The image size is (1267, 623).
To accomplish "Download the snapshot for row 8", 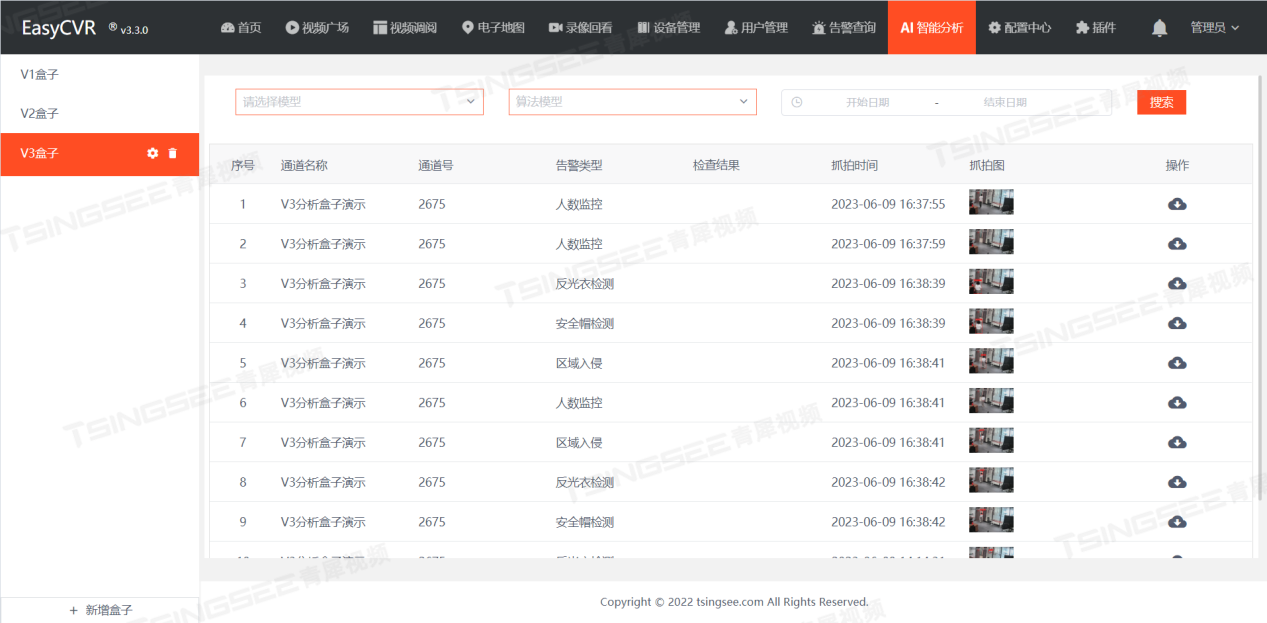I will click(1177, 482).
